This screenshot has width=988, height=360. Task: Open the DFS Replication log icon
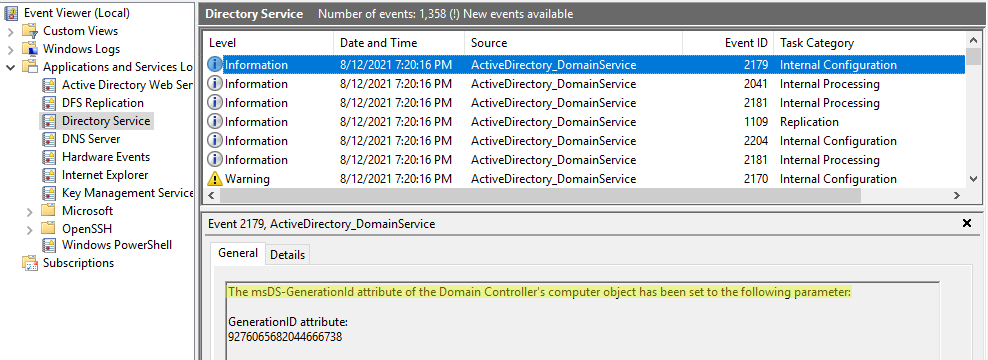(48, 103)
